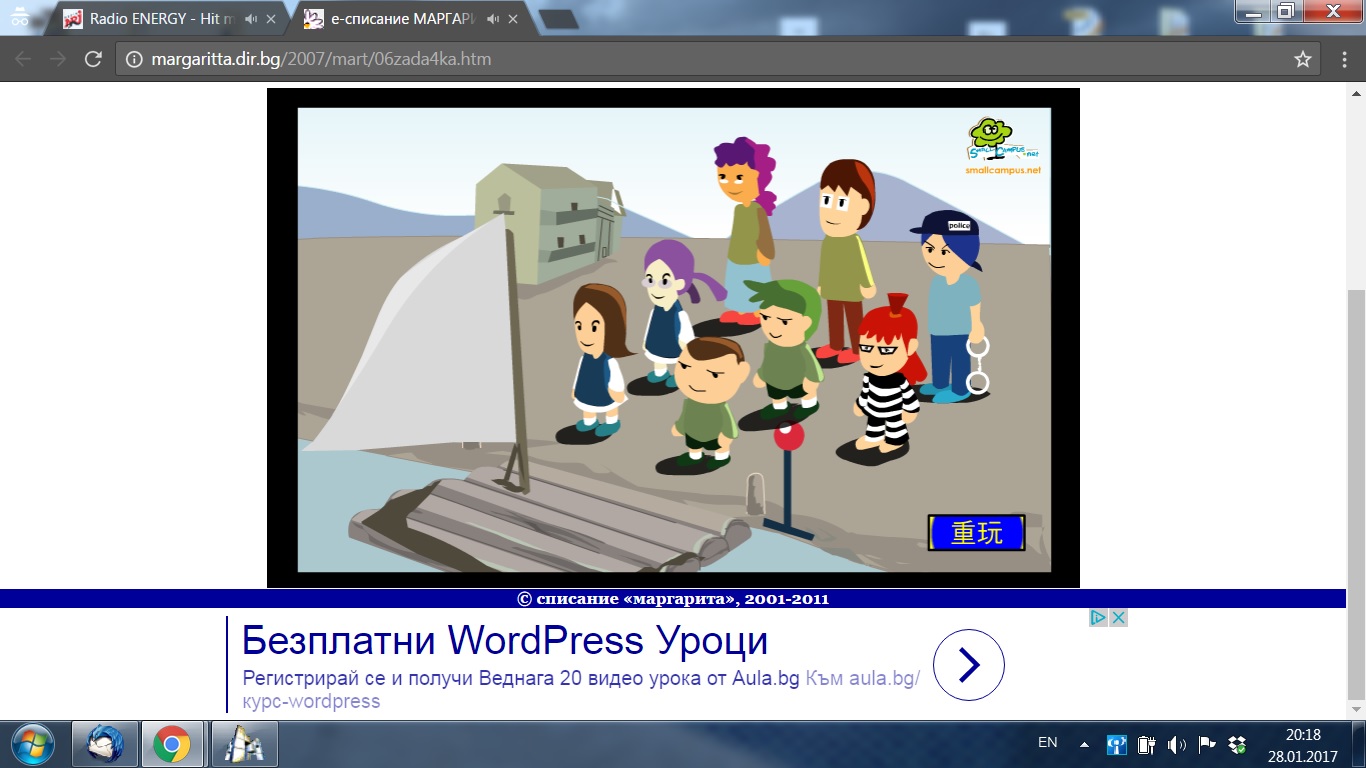This screenshot has height=768, width=1366.
Task: Click the address bar URL field
Action: (x=700, y=59)
